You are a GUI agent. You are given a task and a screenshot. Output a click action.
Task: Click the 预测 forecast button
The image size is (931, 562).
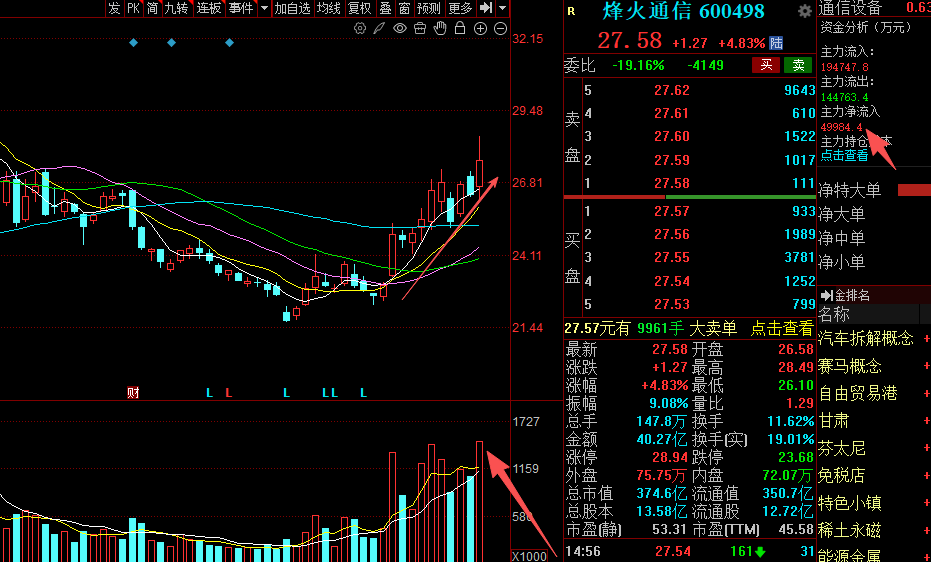429,8
